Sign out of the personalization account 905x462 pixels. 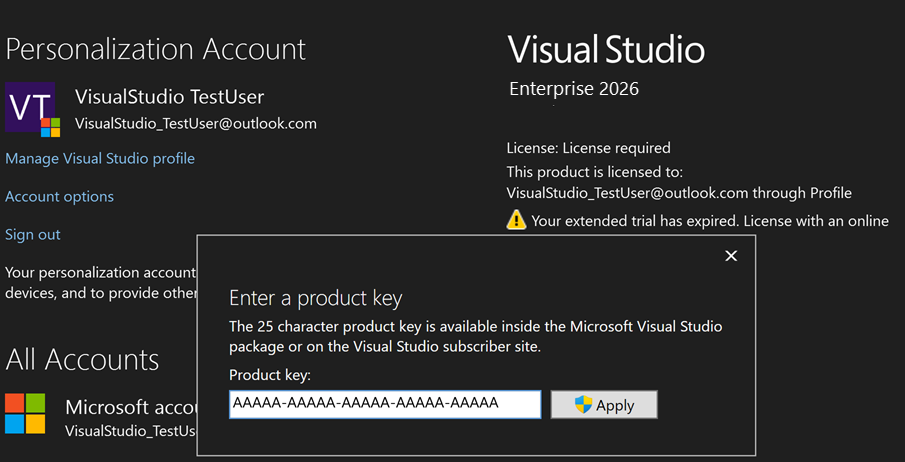click(x=33, y=234)
